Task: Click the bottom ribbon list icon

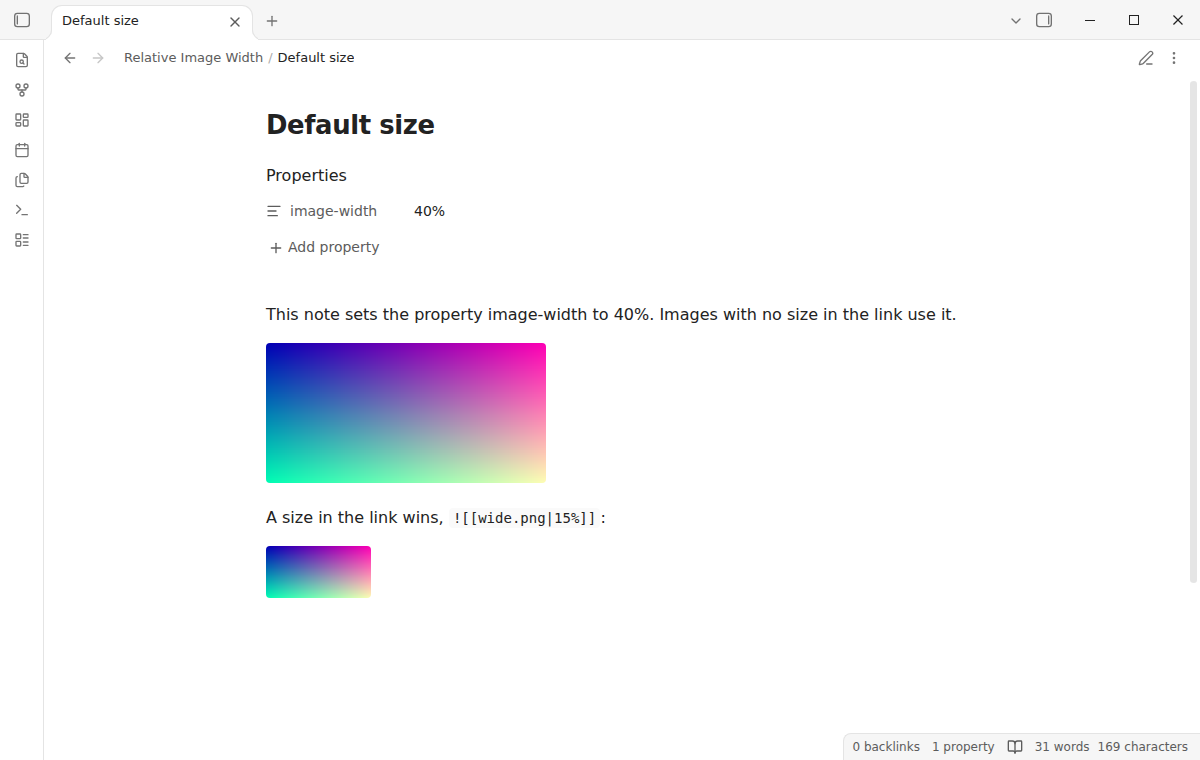Action: pyautogui.click(x=22, y=240)
